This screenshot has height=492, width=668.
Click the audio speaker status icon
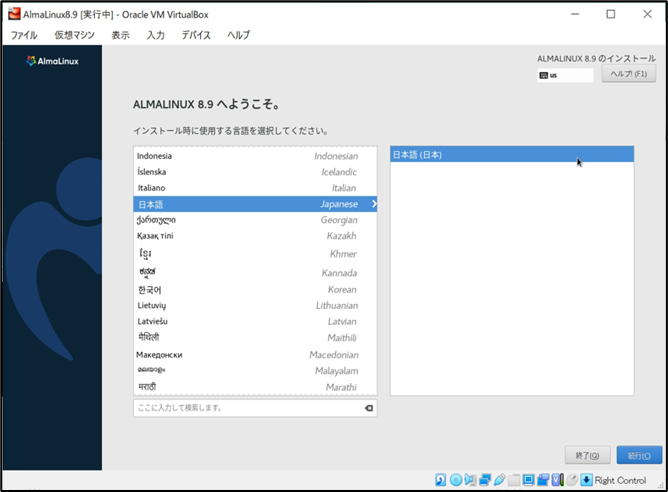point(470,480)
